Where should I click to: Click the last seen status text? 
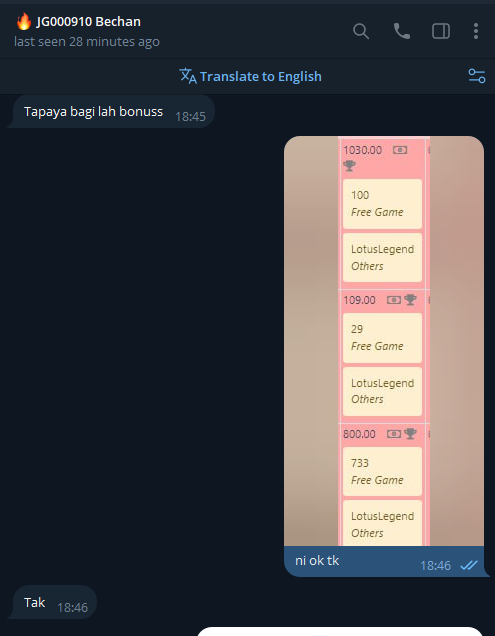[x=87, y=41]
